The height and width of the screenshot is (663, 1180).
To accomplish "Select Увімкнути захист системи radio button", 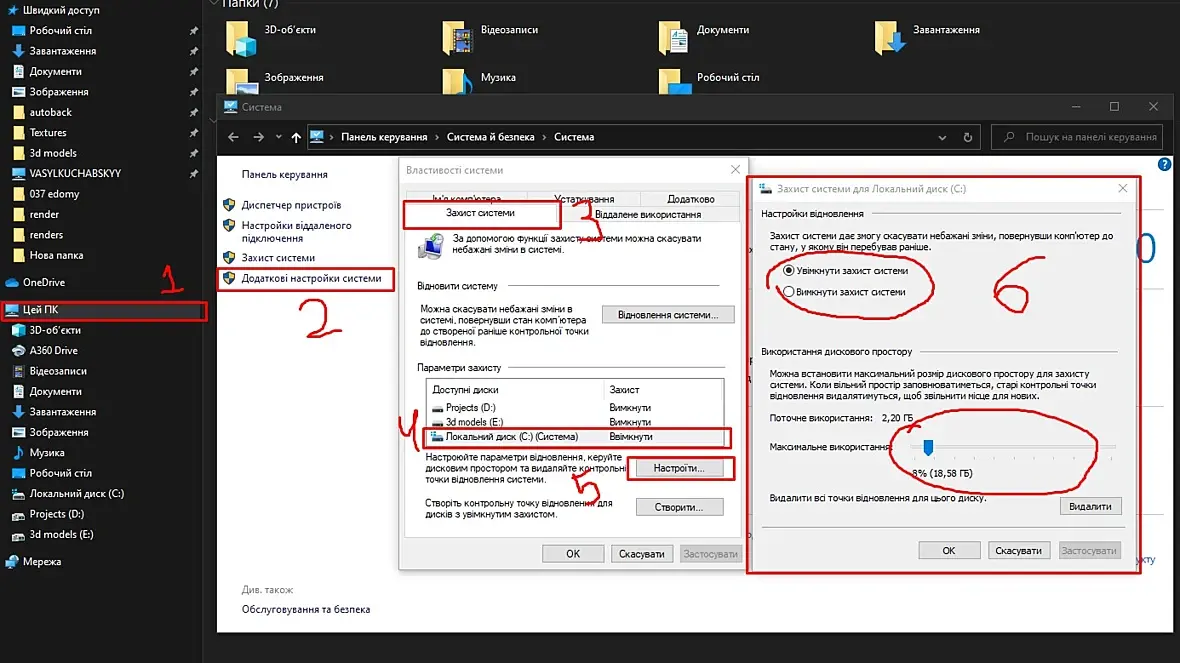I will coord(789,270).
